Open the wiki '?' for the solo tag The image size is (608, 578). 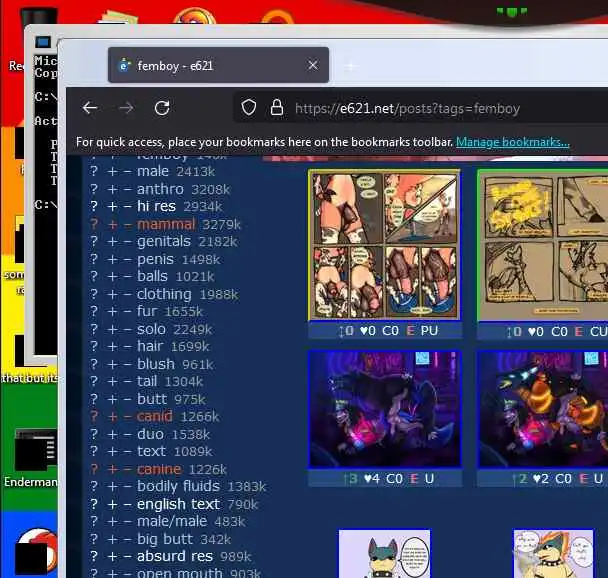pyautogui.click(x=93, y=329)
